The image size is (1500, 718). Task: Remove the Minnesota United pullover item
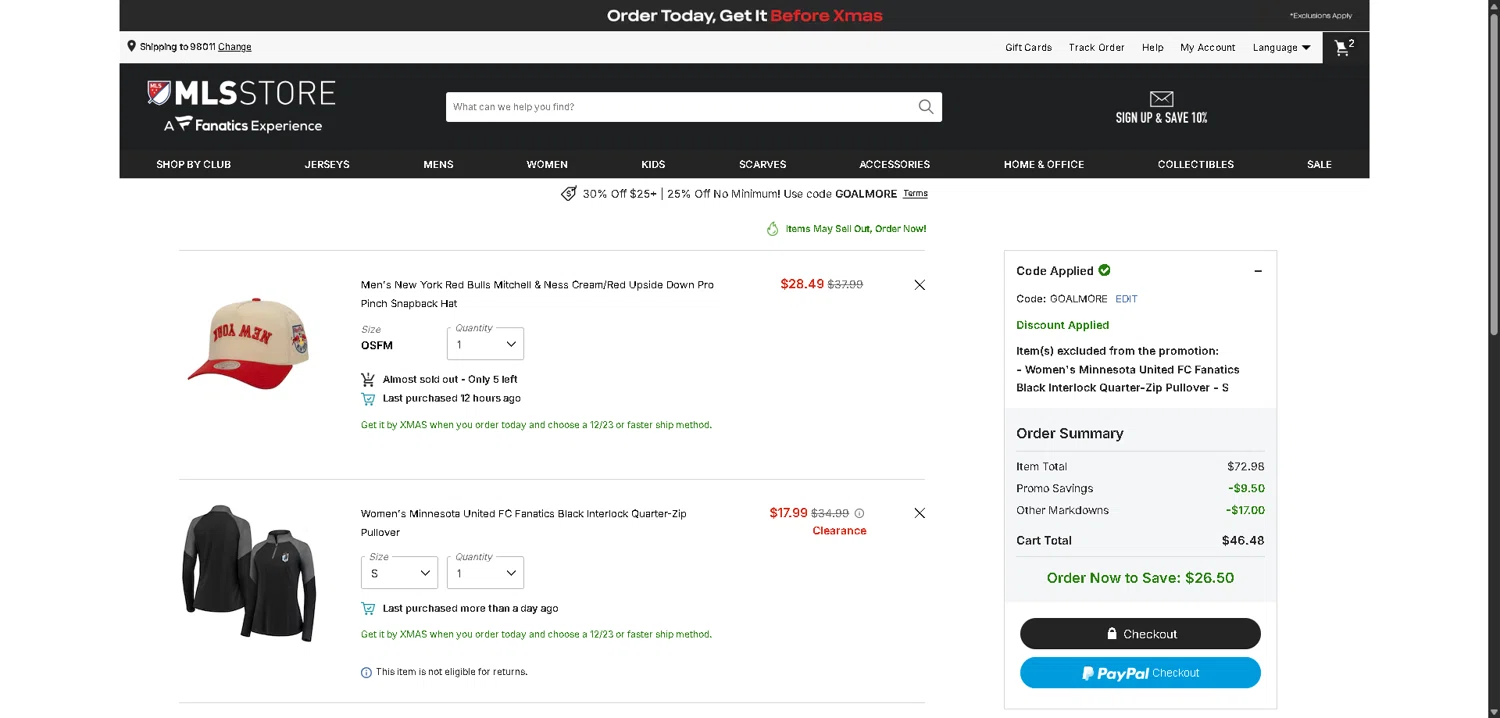point(920,513)
